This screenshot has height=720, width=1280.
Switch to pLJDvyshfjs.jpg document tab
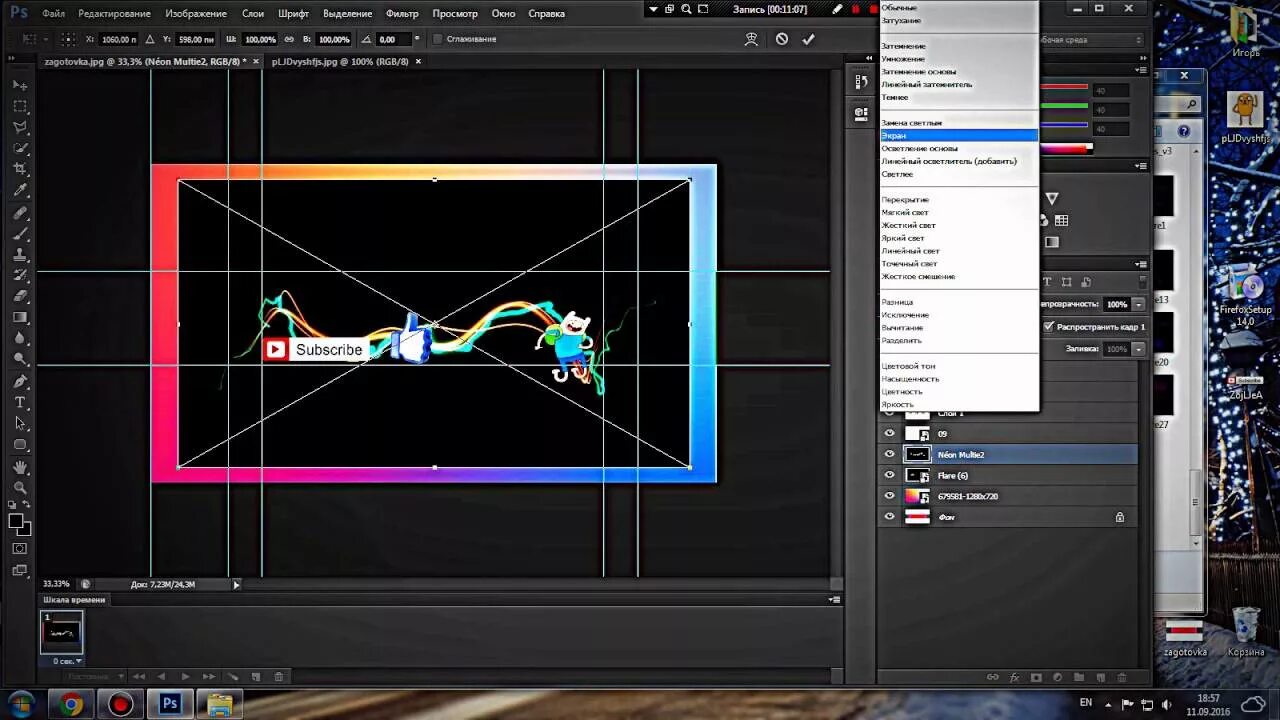(340, 61)
